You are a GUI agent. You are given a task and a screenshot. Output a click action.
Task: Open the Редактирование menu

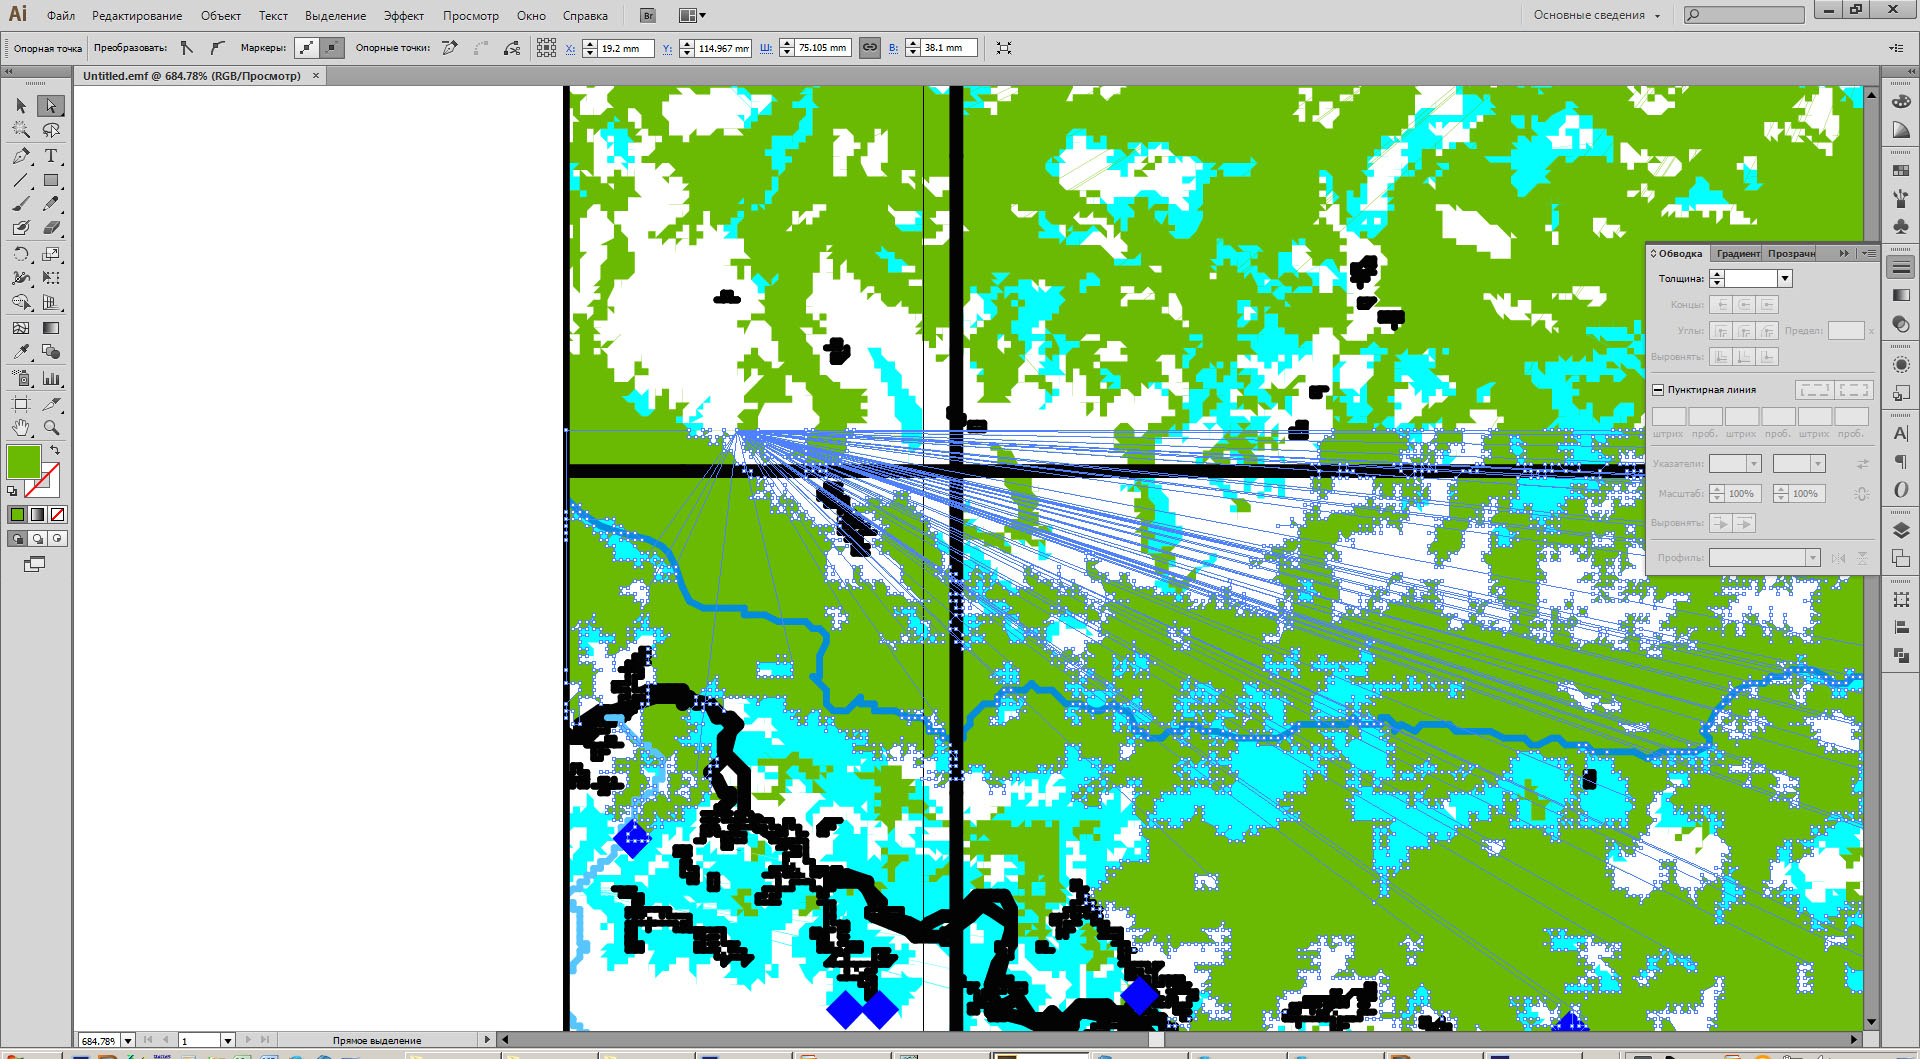click(137, 16)
